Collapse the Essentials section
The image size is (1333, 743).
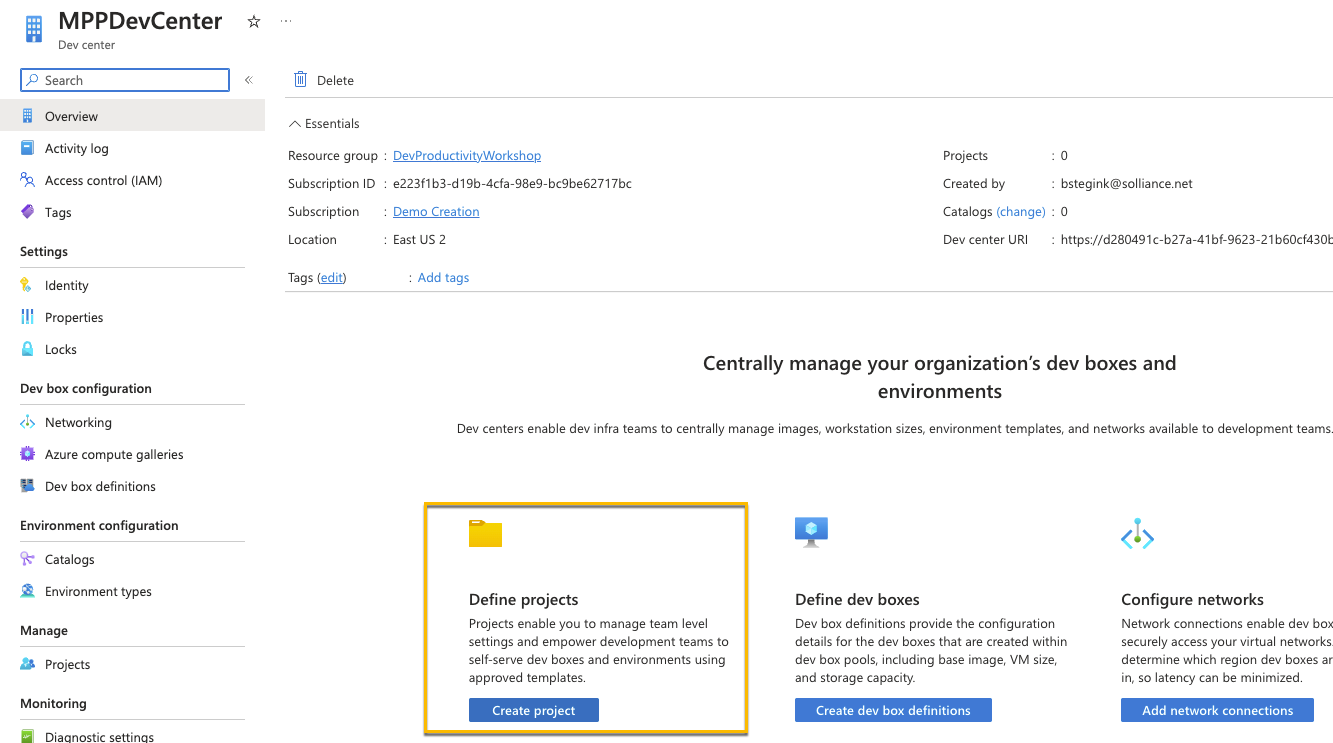tap(324, 124)
